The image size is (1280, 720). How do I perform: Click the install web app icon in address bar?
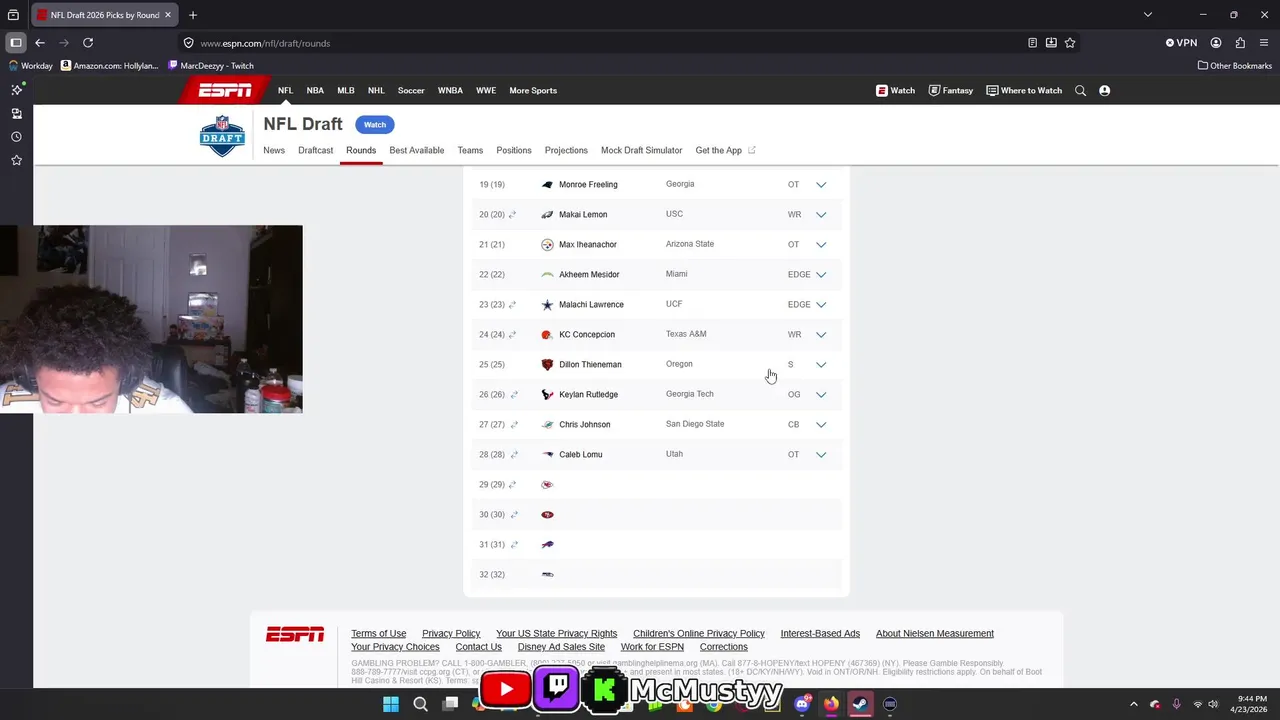pyautogui.click(x=1051, y=43)
